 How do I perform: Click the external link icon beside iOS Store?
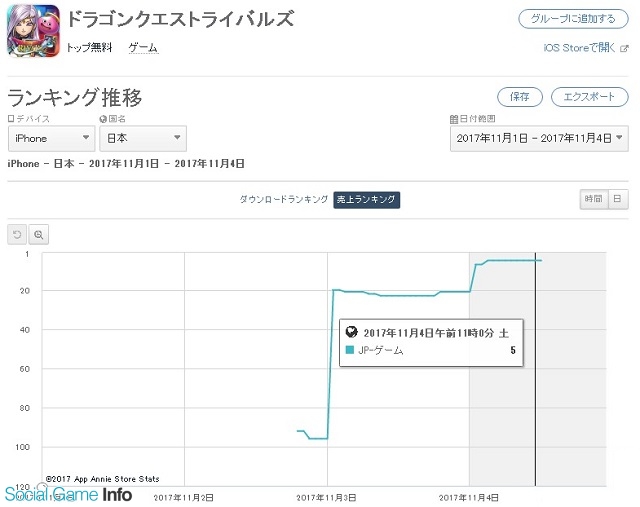click(625, 47)
